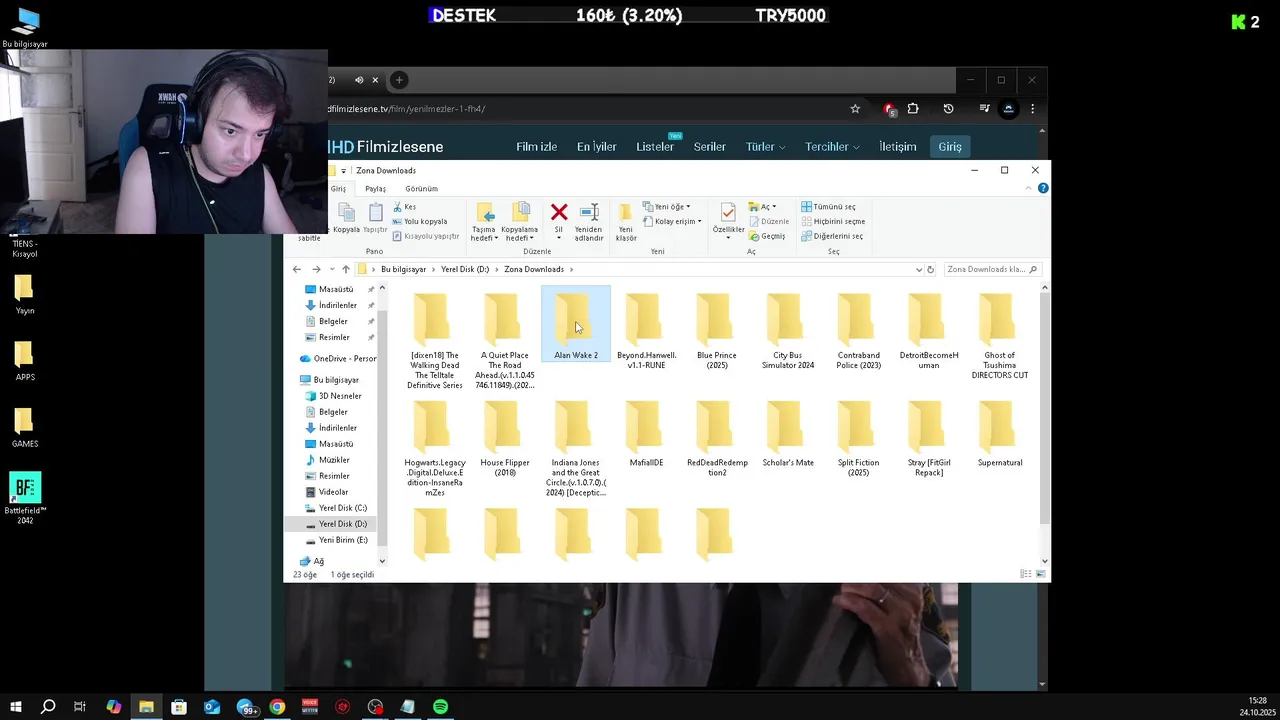The height and width of the screenshot is (720, 1280).
Task: Click the Explorer help question mark icon
Action: pyautogui.click(x=1043, y=188)
